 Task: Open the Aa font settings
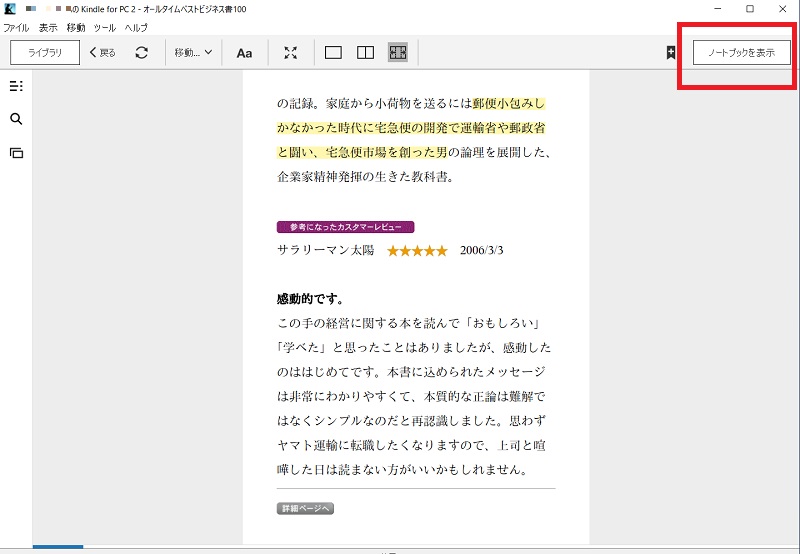coord(244,53)
